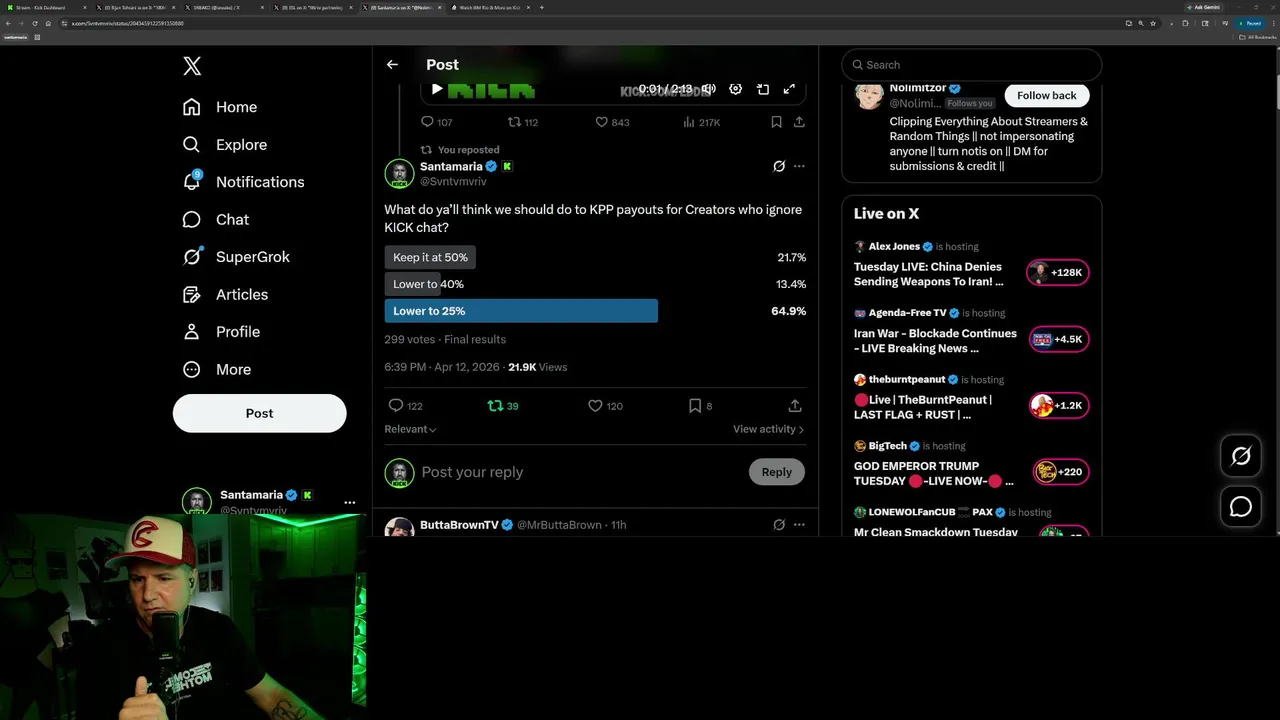Join Alex Jones live space +128K

[x=1057, y=272]
